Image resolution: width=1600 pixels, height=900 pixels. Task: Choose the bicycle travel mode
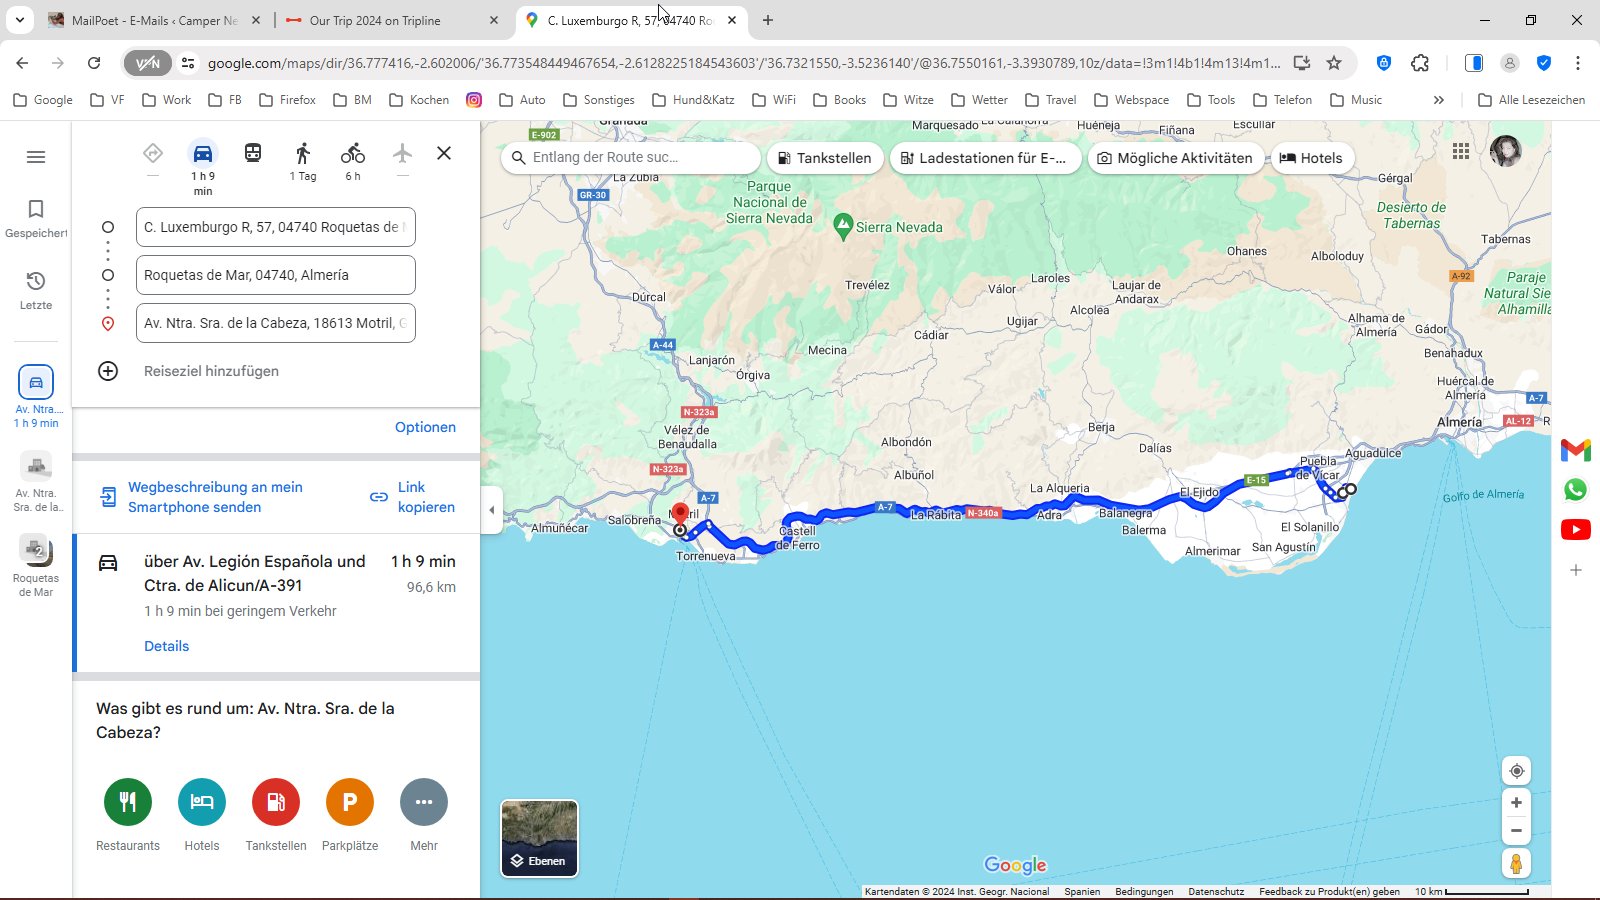353,154
